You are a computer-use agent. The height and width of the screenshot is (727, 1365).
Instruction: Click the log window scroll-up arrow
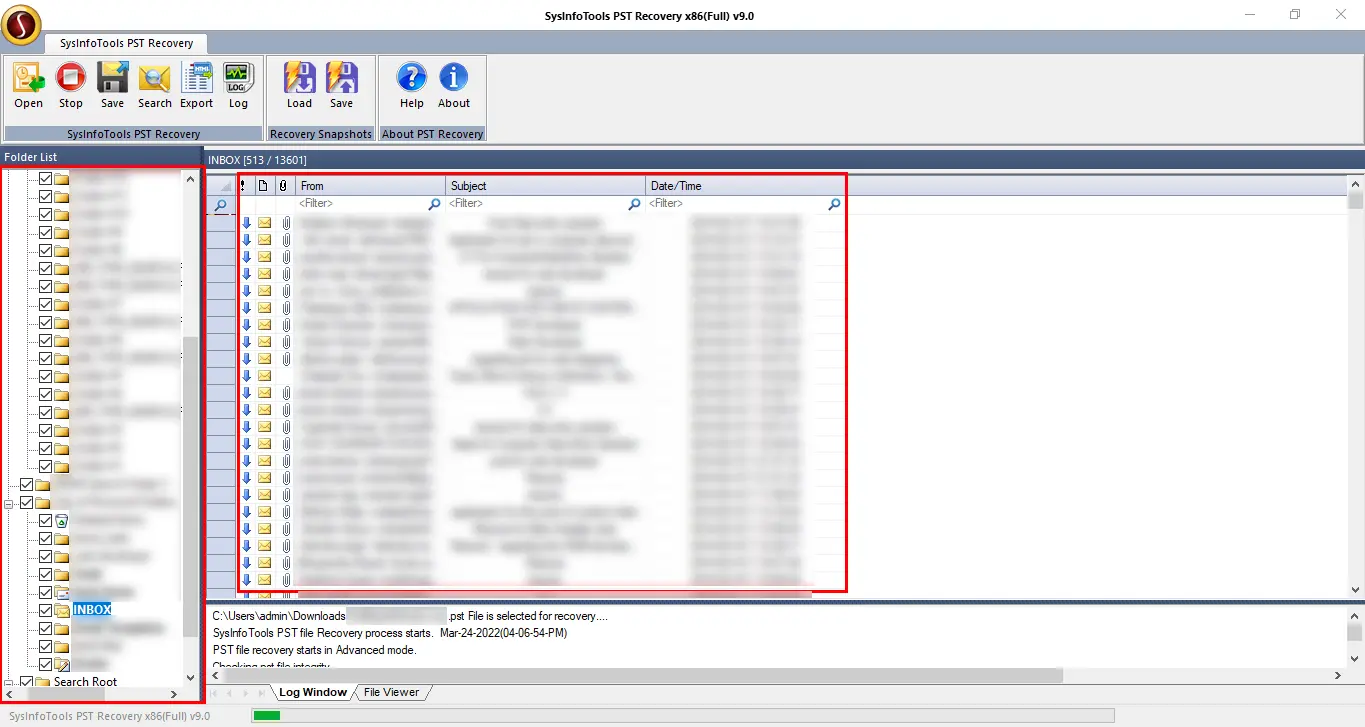click(x=1356, y=615)
